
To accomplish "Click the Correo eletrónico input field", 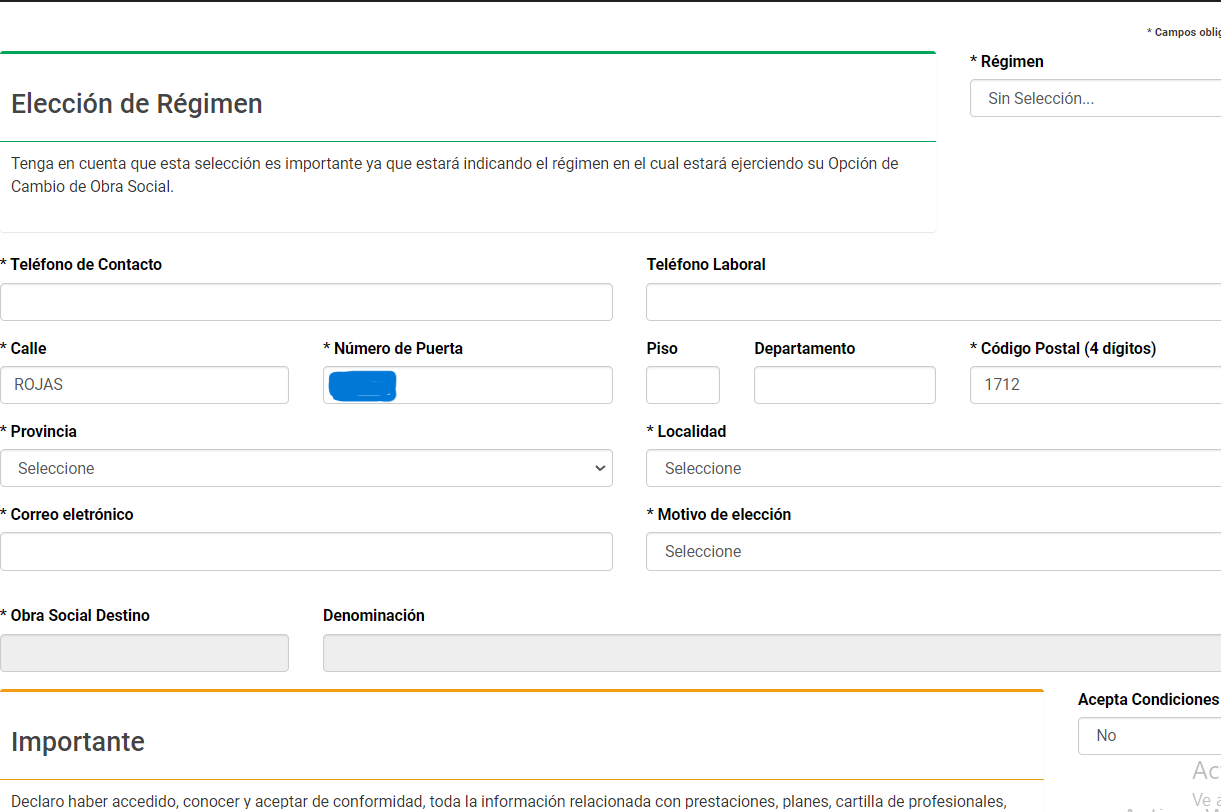I will coord(306,552).
